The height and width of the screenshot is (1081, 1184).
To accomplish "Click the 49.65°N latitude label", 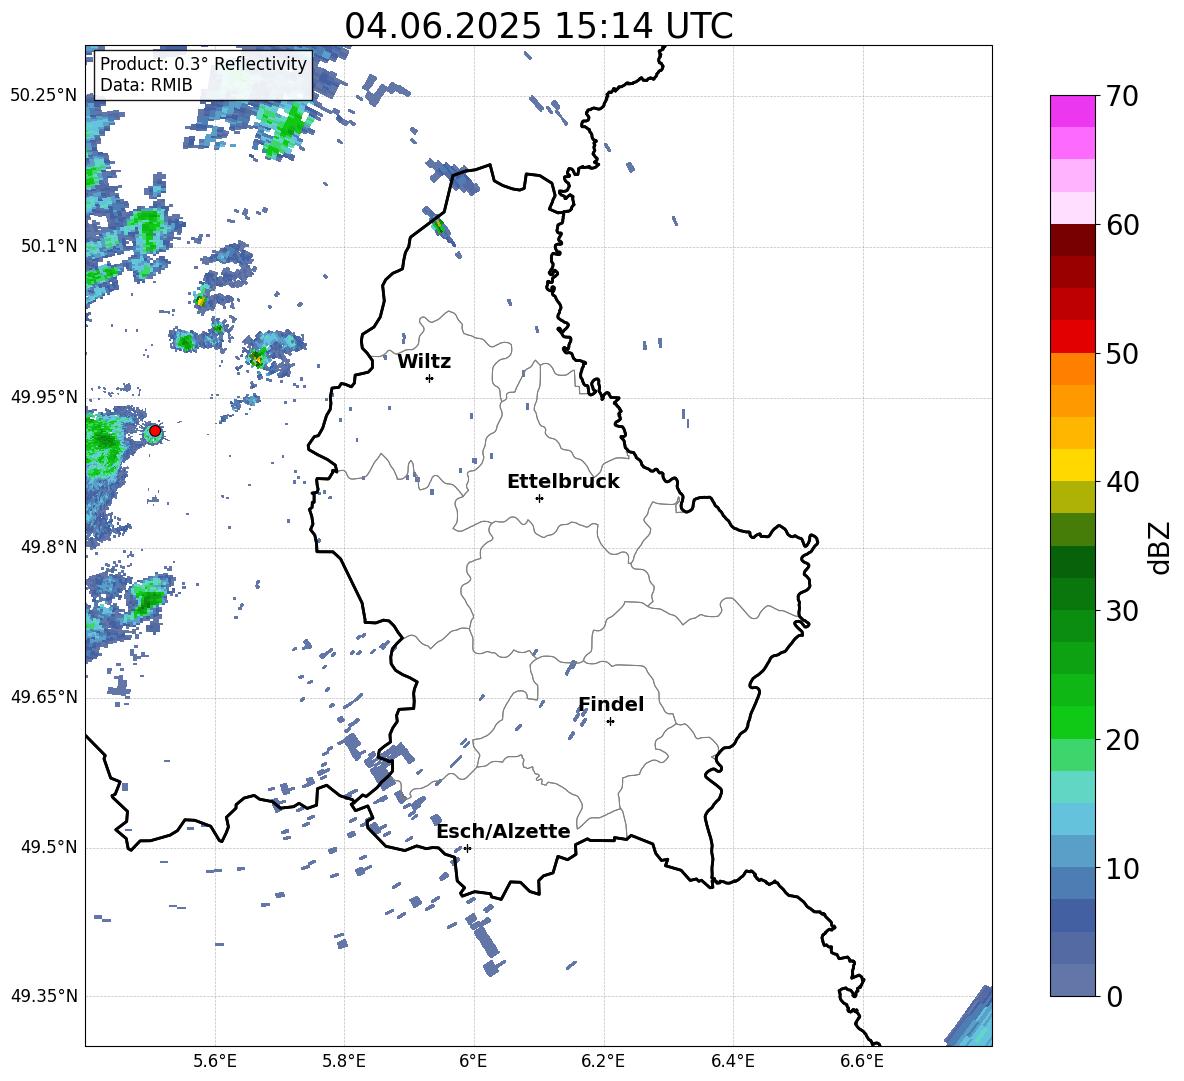I will 44,697.
